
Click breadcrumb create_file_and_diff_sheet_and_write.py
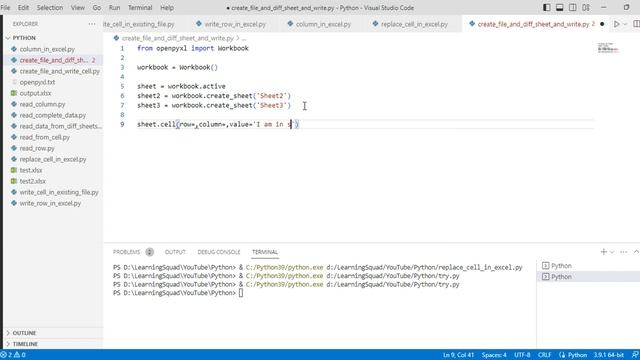click(178, 38)
